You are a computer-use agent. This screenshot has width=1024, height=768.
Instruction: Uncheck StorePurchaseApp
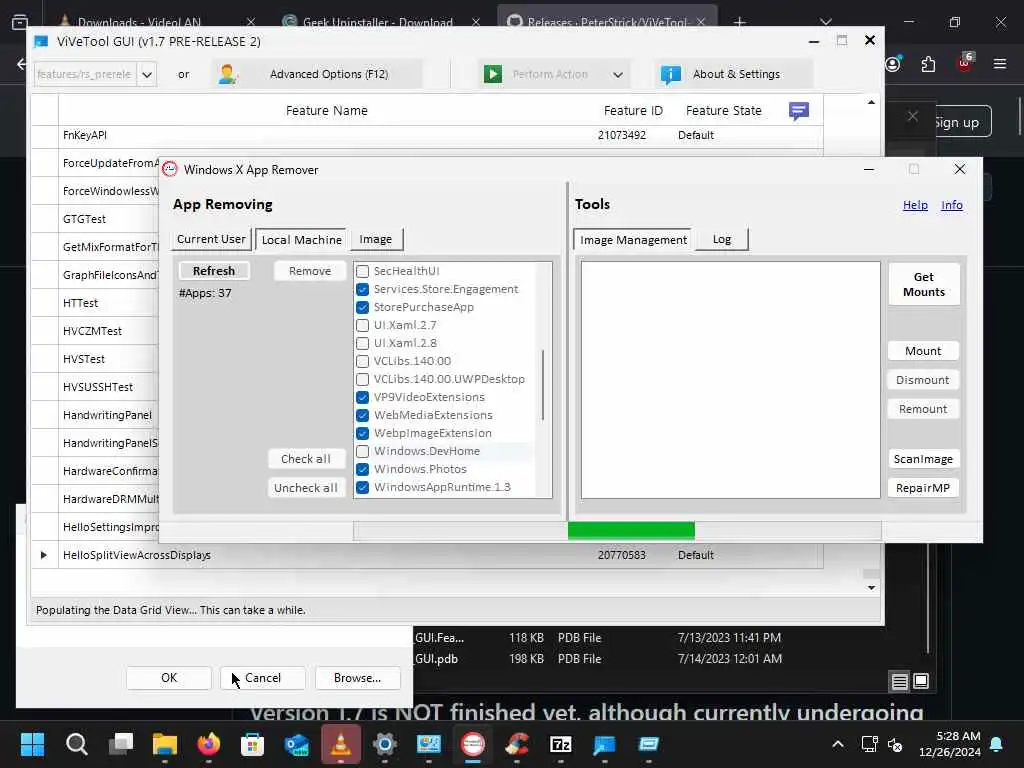(362, 307)
